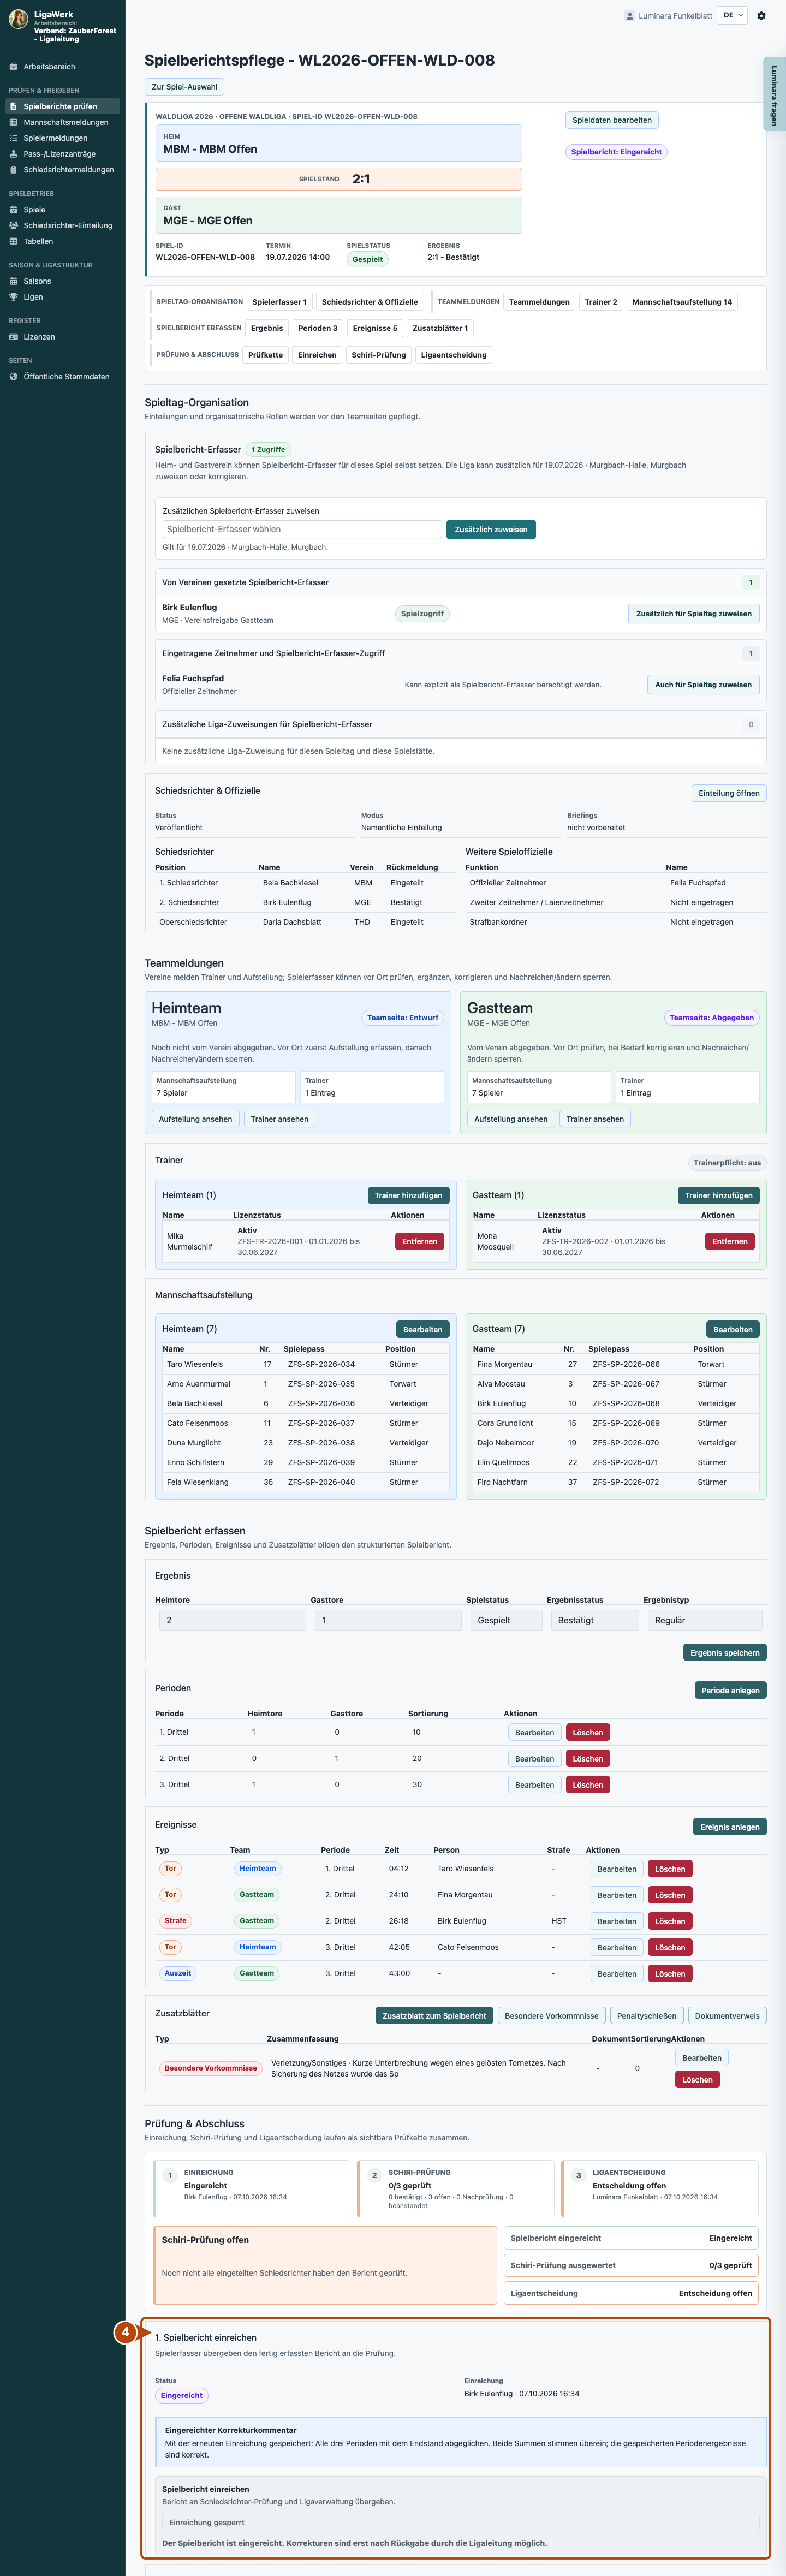Click the Spiele sidebar icon

[x=14, y=210]
